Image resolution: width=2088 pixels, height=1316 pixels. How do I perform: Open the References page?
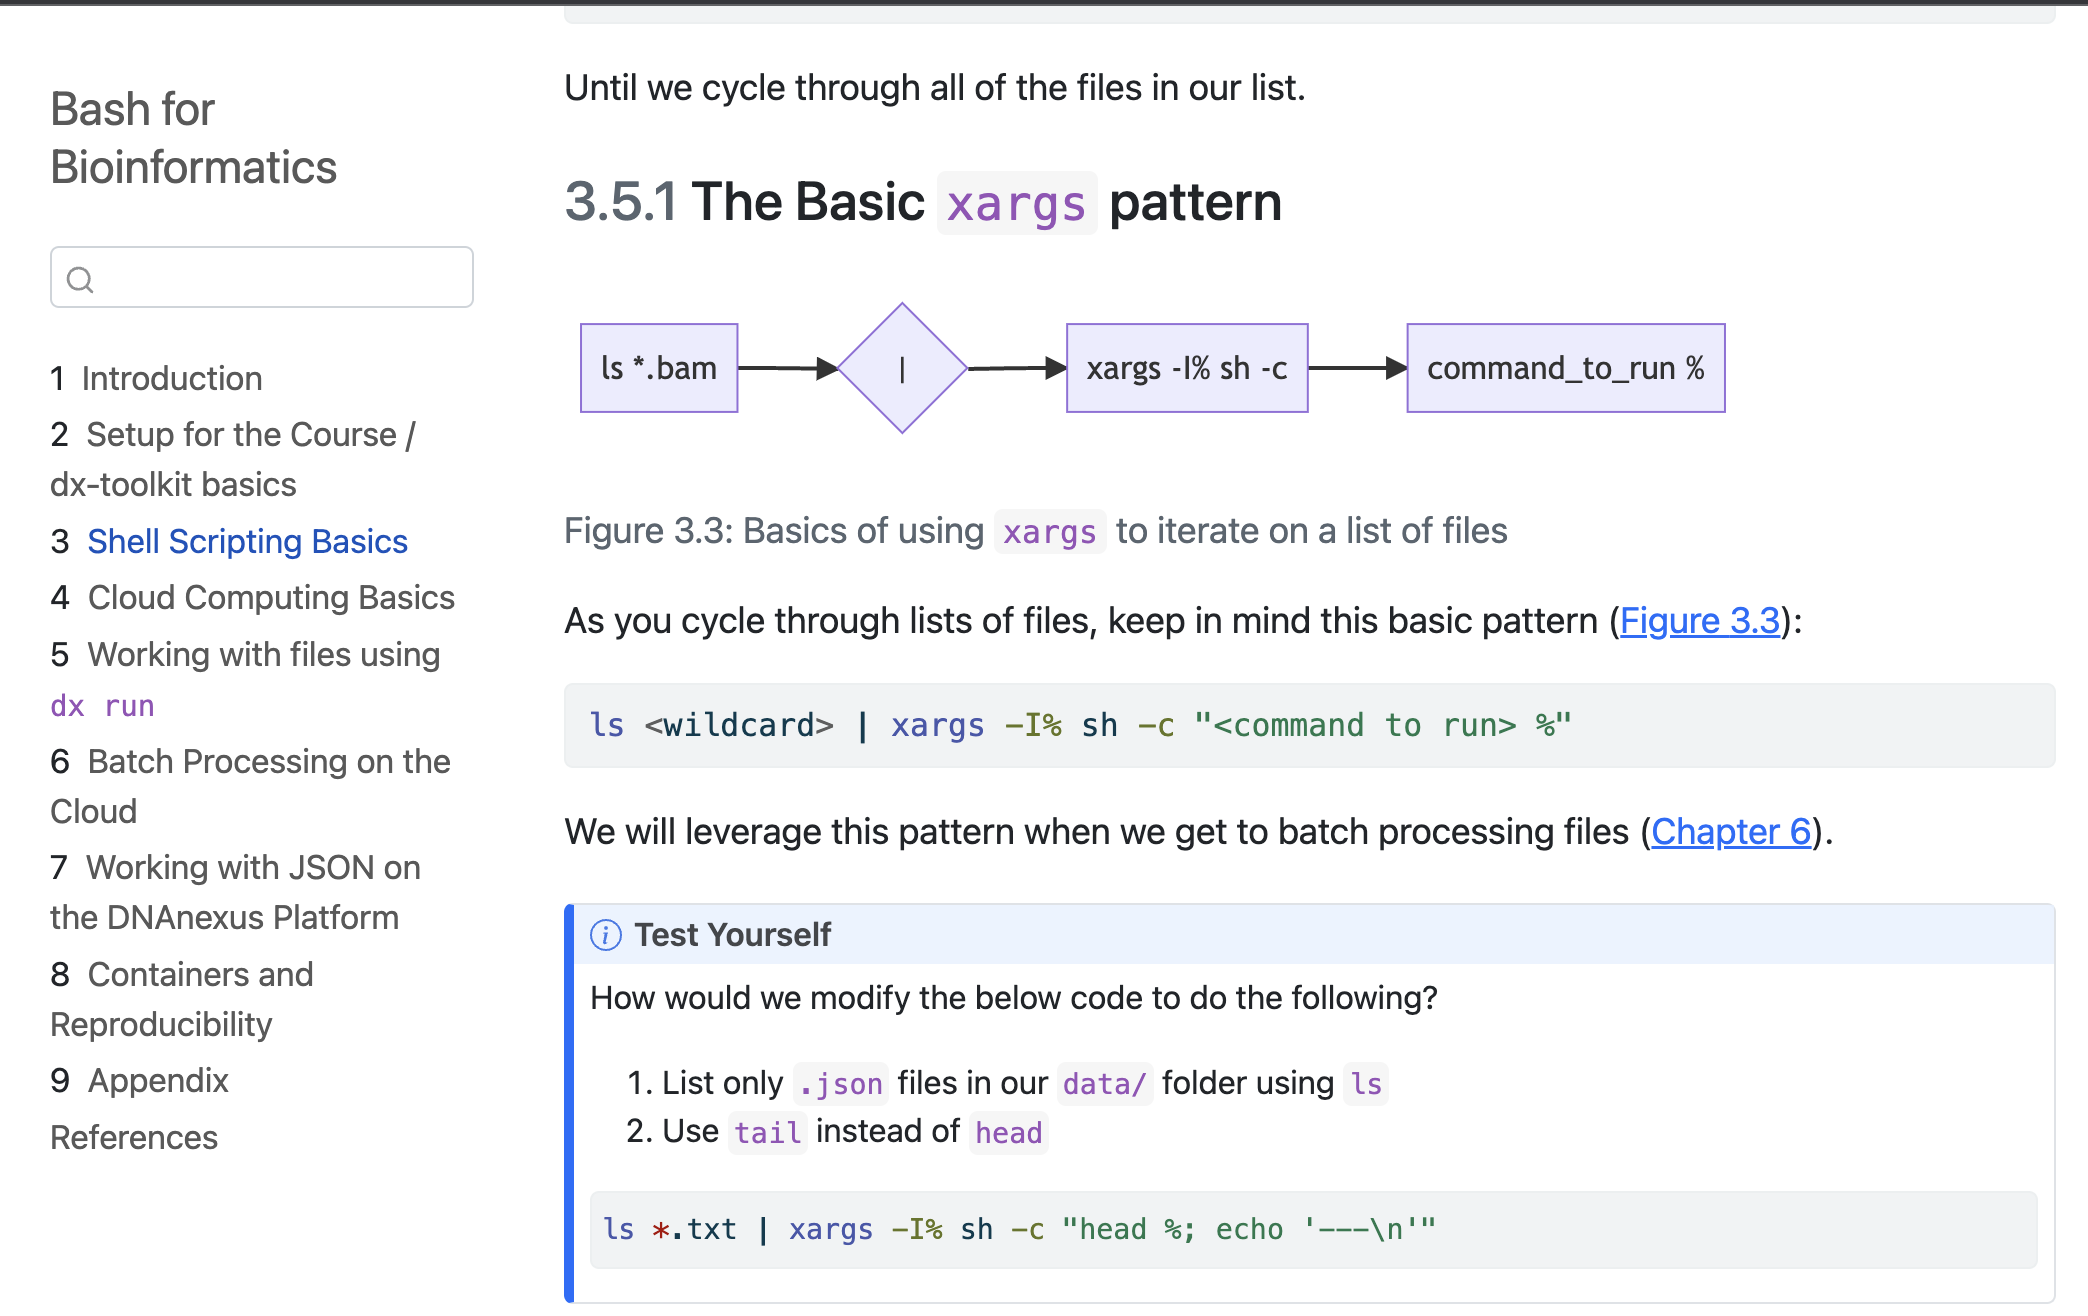[134, 1137]
